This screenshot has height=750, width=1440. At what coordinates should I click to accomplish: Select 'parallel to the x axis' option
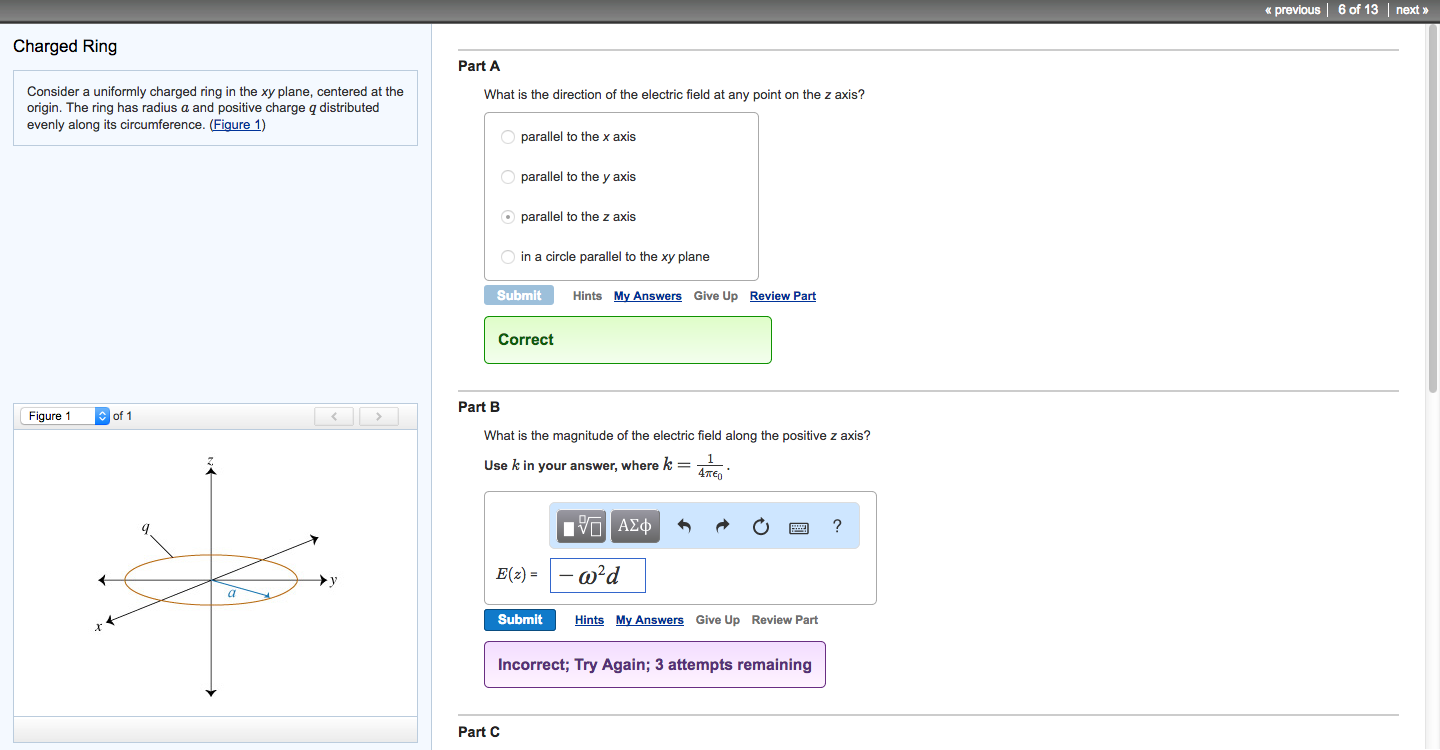click(x=507, y=136)
